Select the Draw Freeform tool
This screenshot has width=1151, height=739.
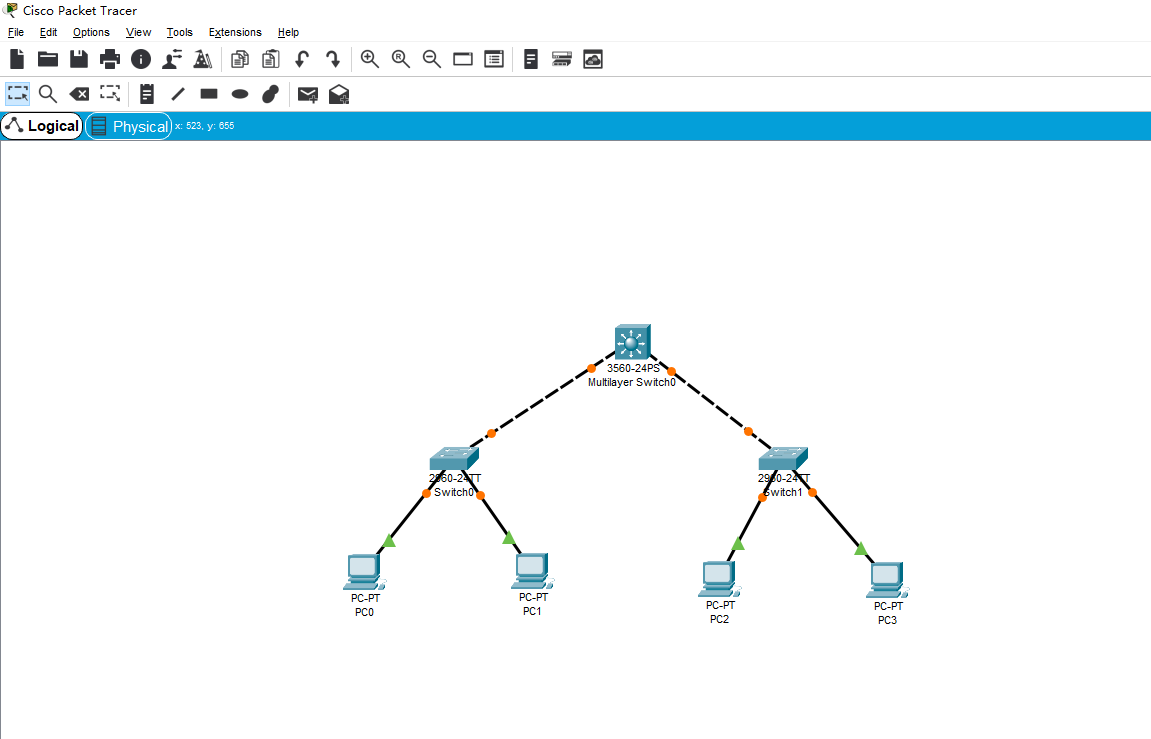[x=271, y=94]
